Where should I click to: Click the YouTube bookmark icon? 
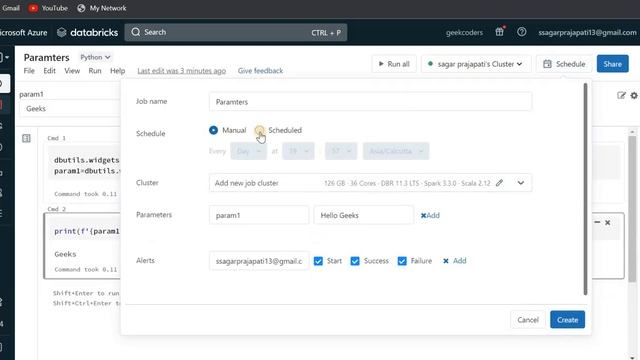pyautogui.click(x=33, y=8)
